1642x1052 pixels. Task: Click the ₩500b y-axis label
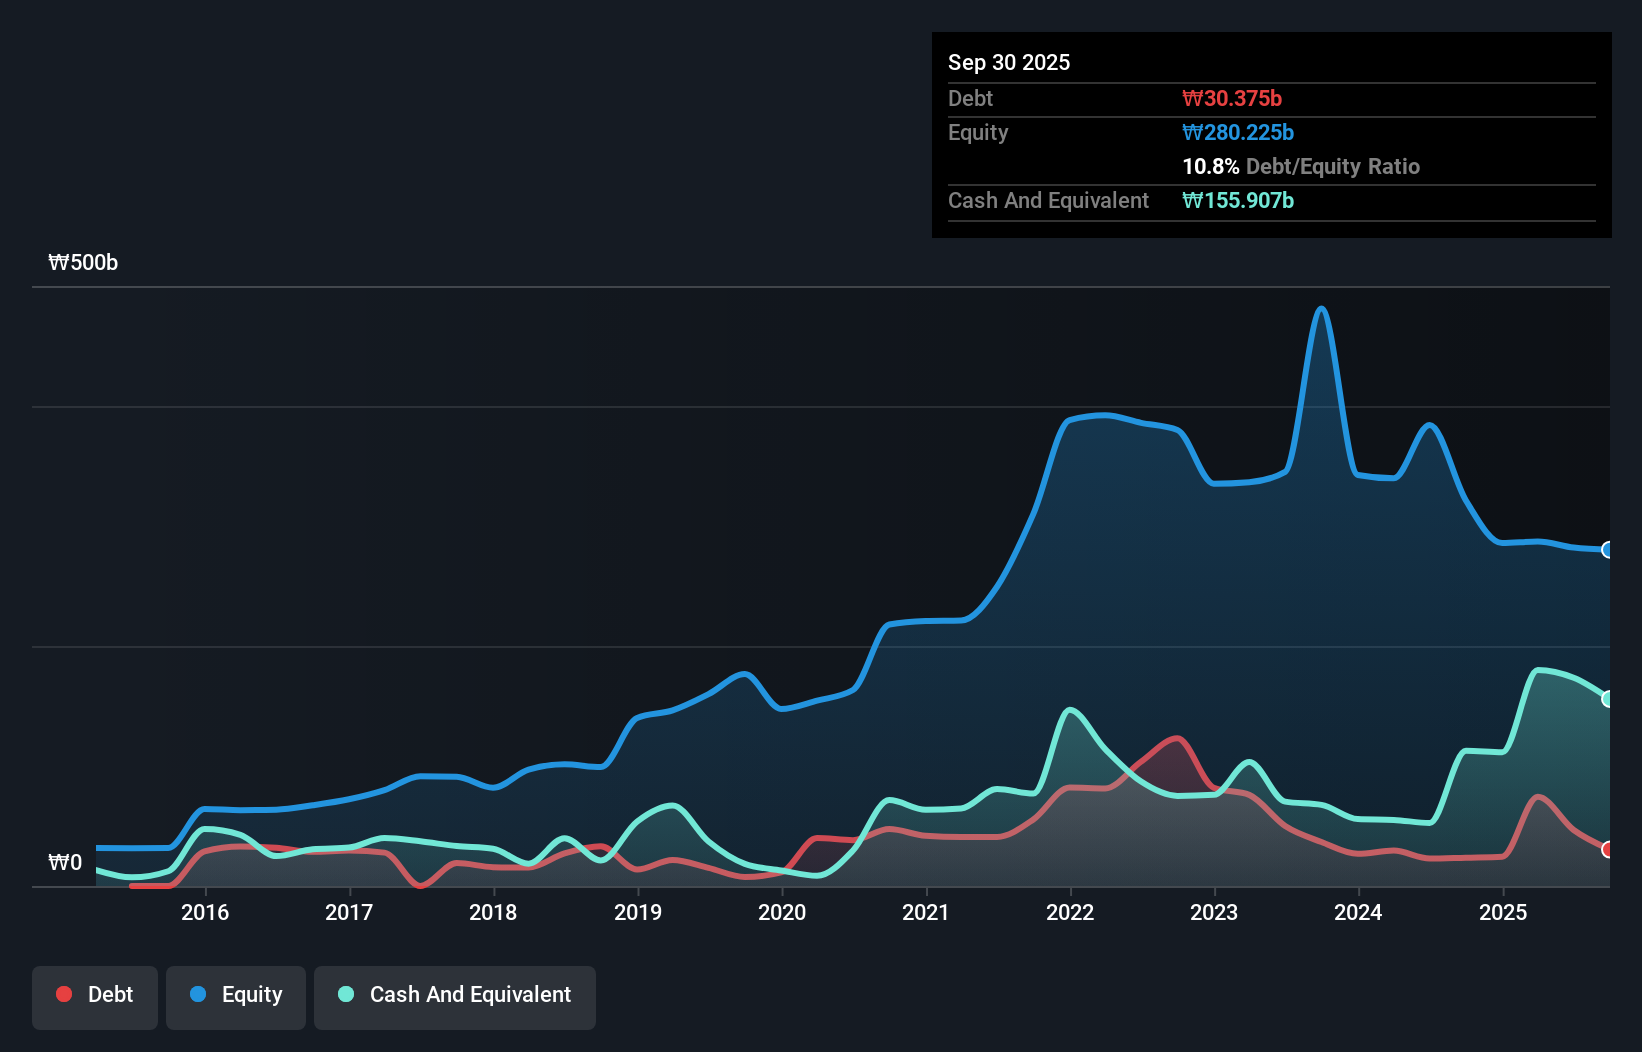(83, 262)
